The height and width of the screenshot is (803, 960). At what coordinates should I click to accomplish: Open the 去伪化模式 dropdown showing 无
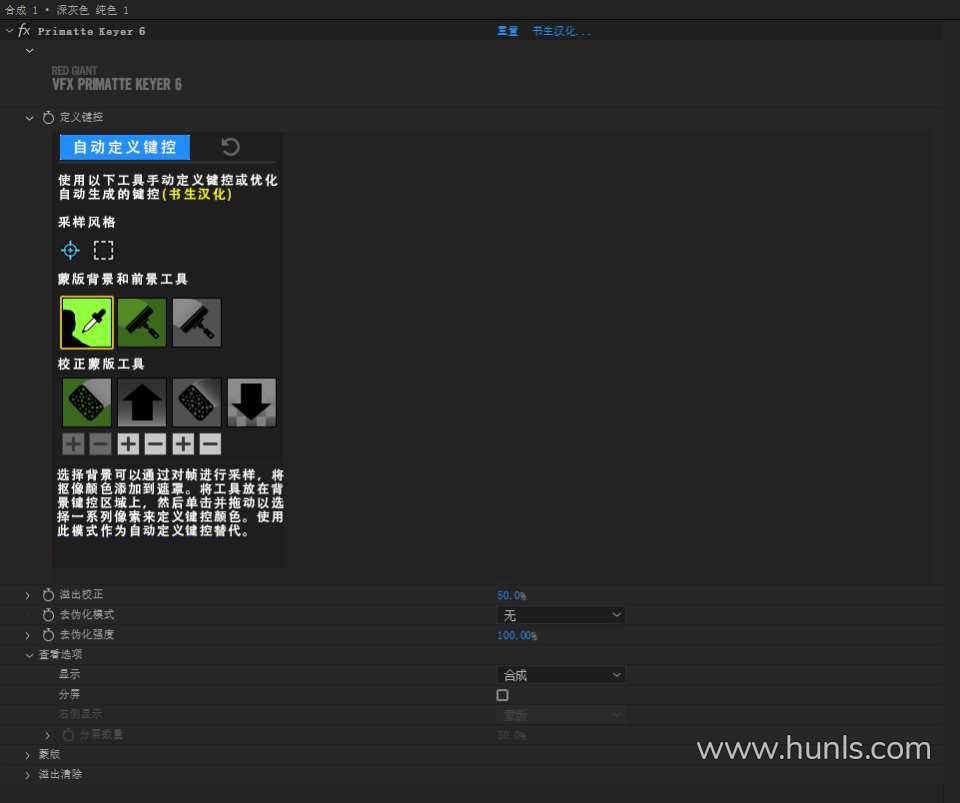click(561, 615)
